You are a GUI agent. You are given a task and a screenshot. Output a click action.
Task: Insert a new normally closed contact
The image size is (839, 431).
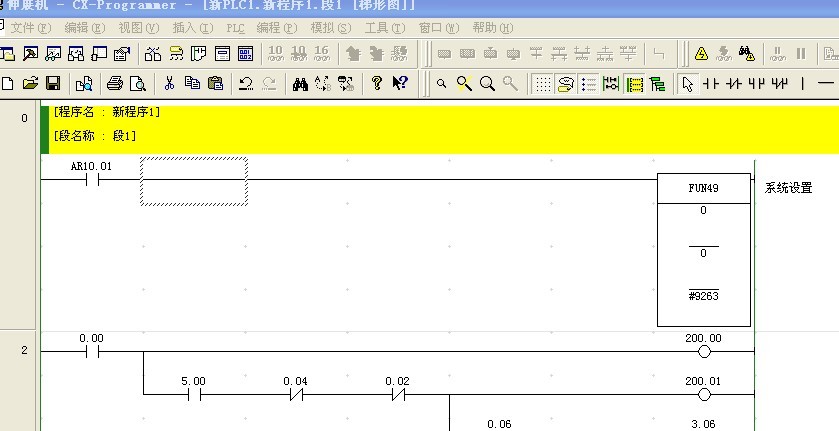coord(734,84)
